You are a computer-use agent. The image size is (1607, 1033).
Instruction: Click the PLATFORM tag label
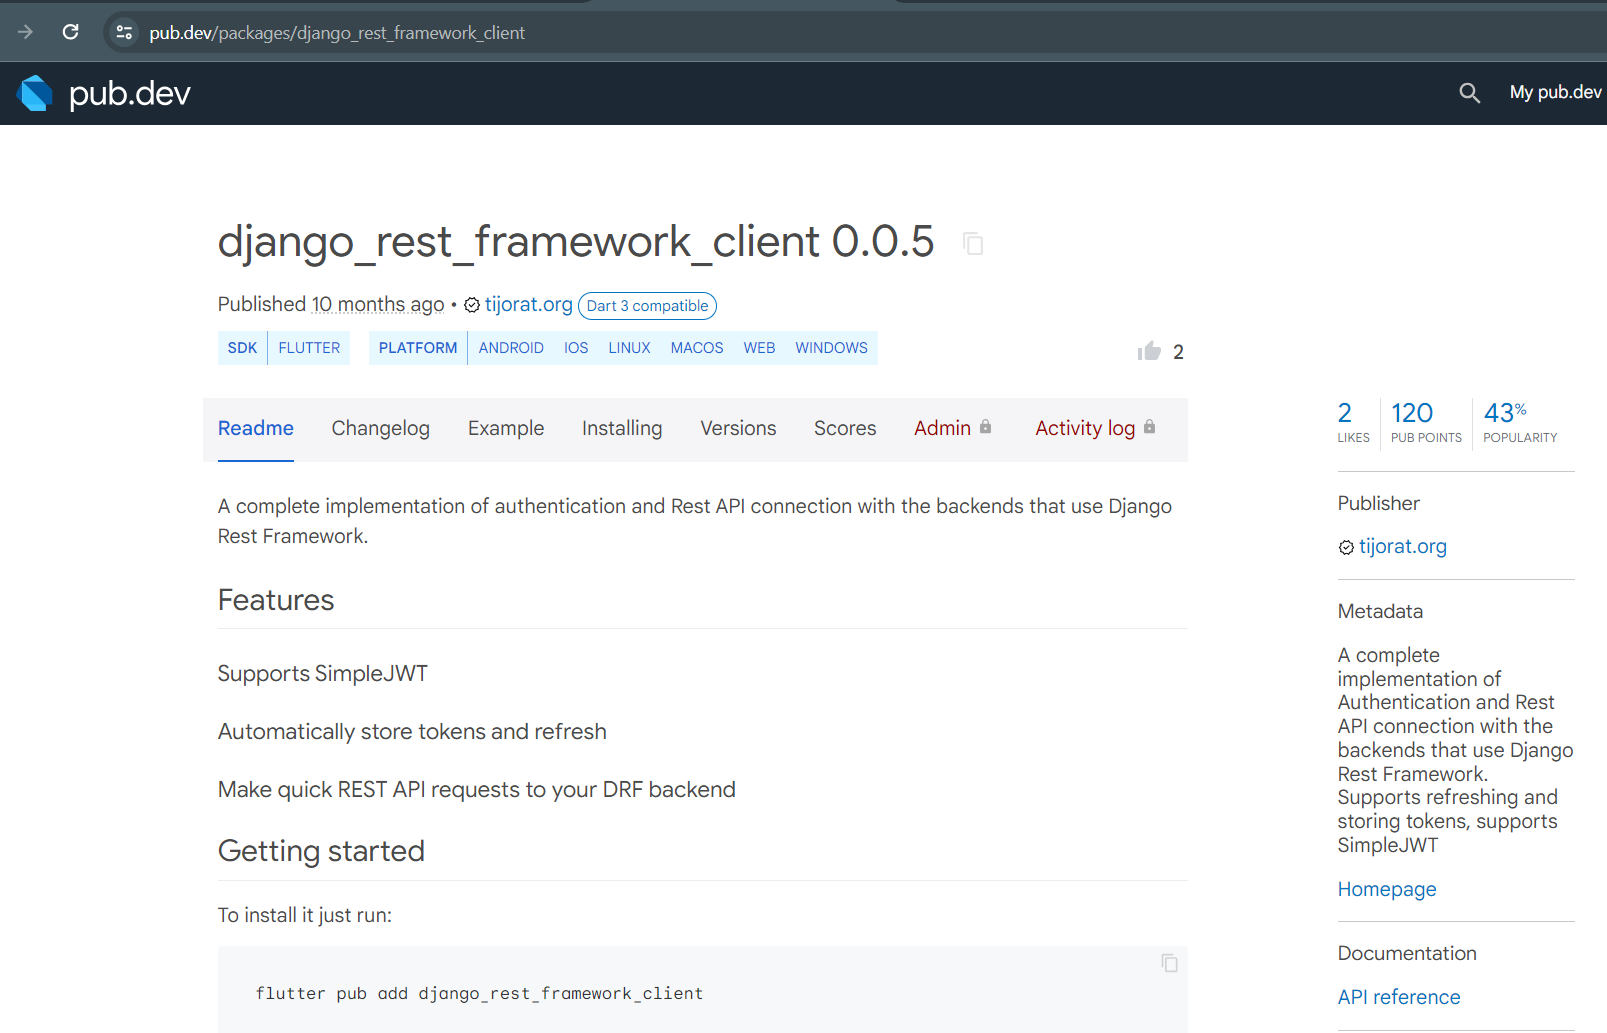(418, 348)
